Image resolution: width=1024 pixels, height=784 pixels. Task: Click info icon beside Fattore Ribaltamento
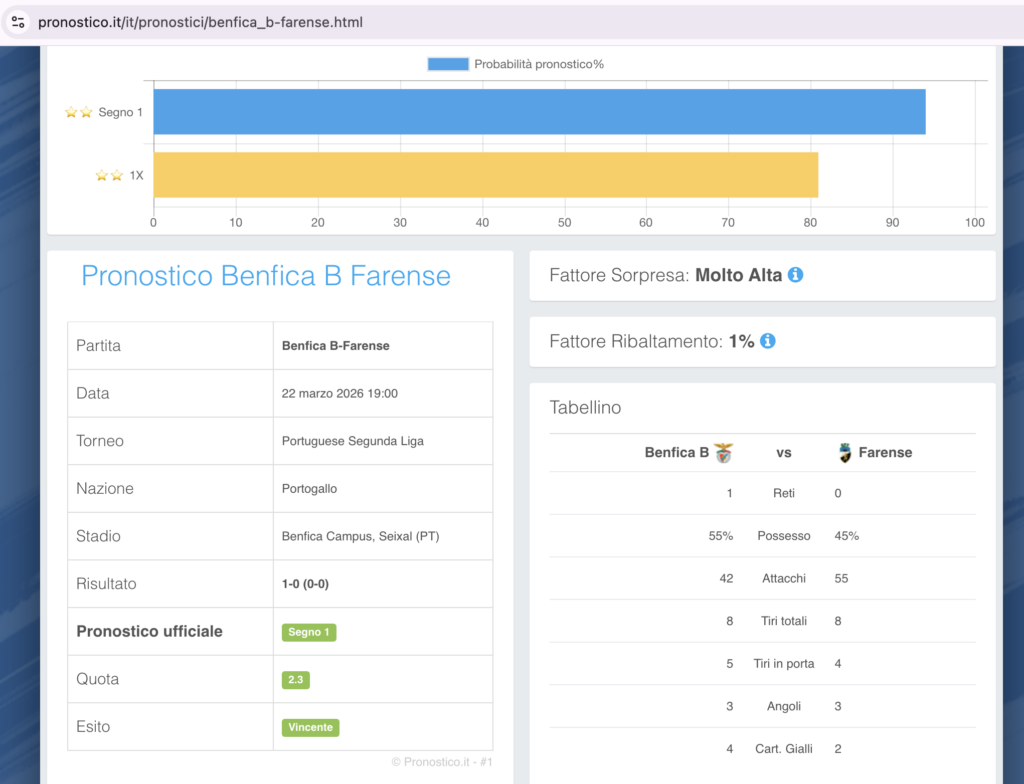click(x=767, y=341)
